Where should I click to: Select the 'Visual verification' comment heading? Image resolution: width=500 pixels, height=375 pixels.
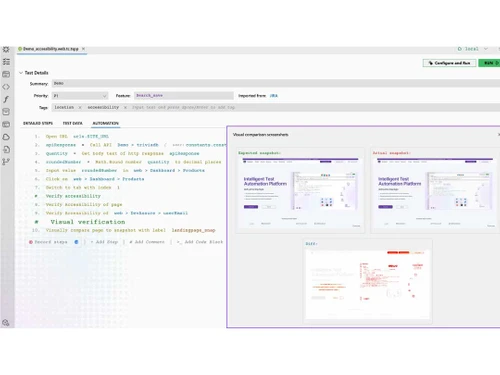point(88,222)
